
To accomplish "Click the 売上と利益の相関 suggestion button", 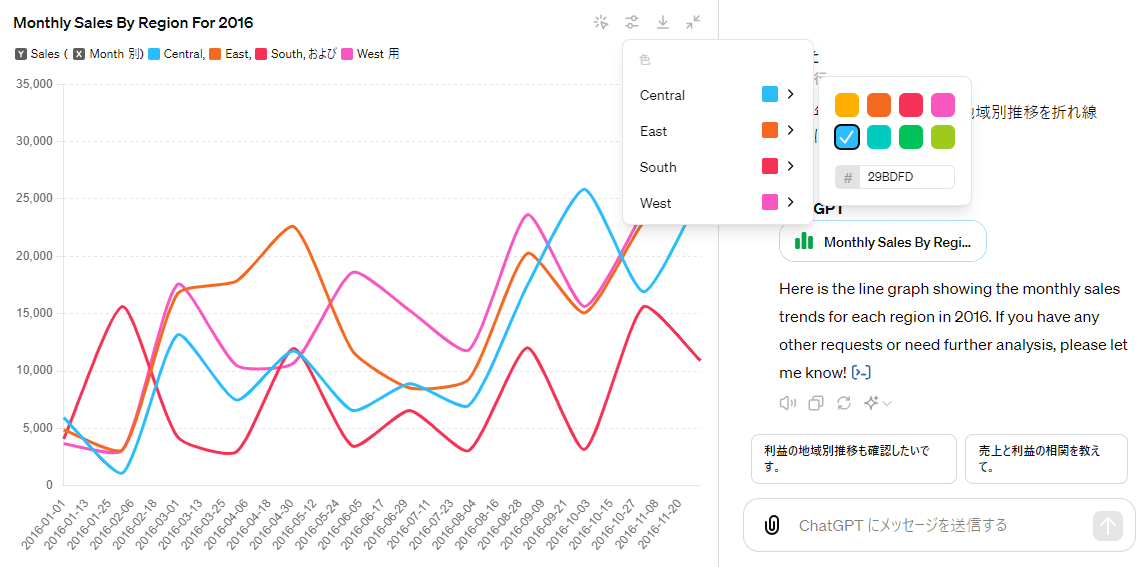I will pyautogui.click(x=1045, y=459).
